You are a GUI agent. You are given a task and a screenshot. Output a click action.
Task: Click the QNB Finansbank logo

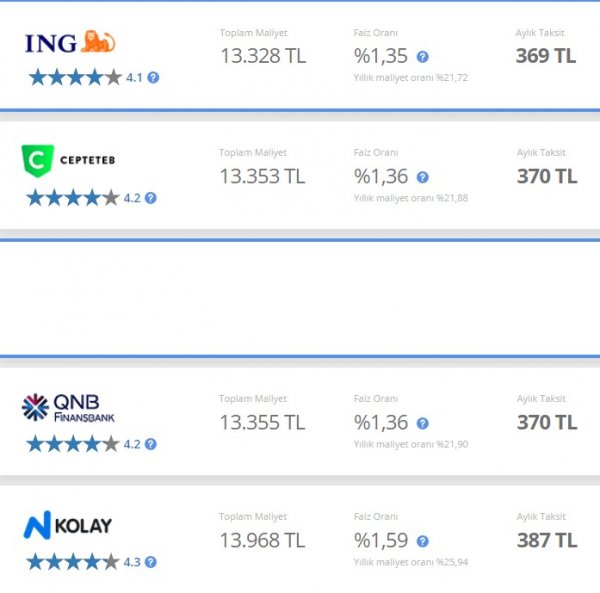click(68, 407)
